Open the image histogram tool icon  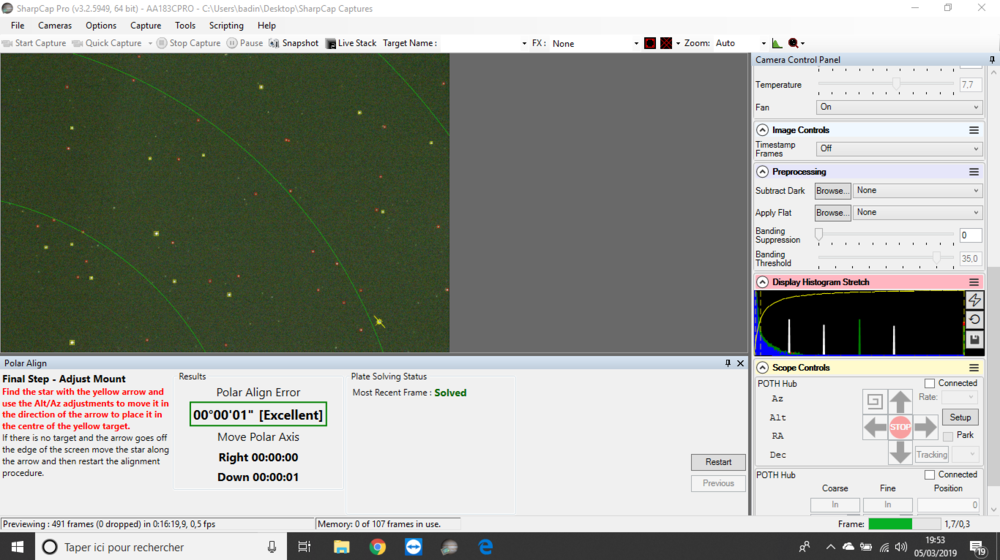pyautogui.click(x=776, y=43)
